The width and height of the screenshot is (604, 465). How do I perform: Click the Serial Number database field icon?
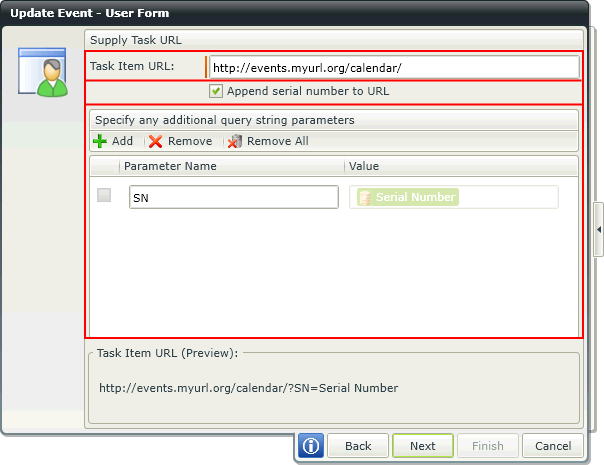coord(365,197)
